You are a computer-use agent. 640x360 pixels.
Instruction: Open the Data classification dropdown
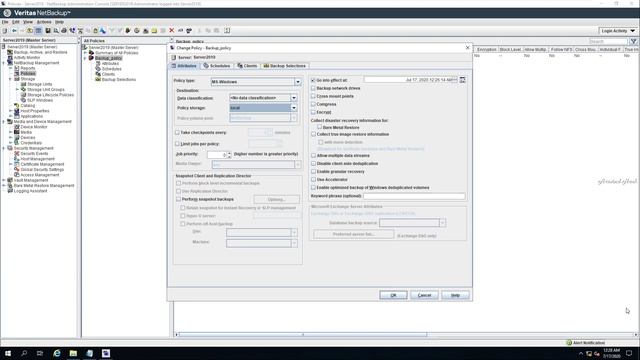coord(293,98)
